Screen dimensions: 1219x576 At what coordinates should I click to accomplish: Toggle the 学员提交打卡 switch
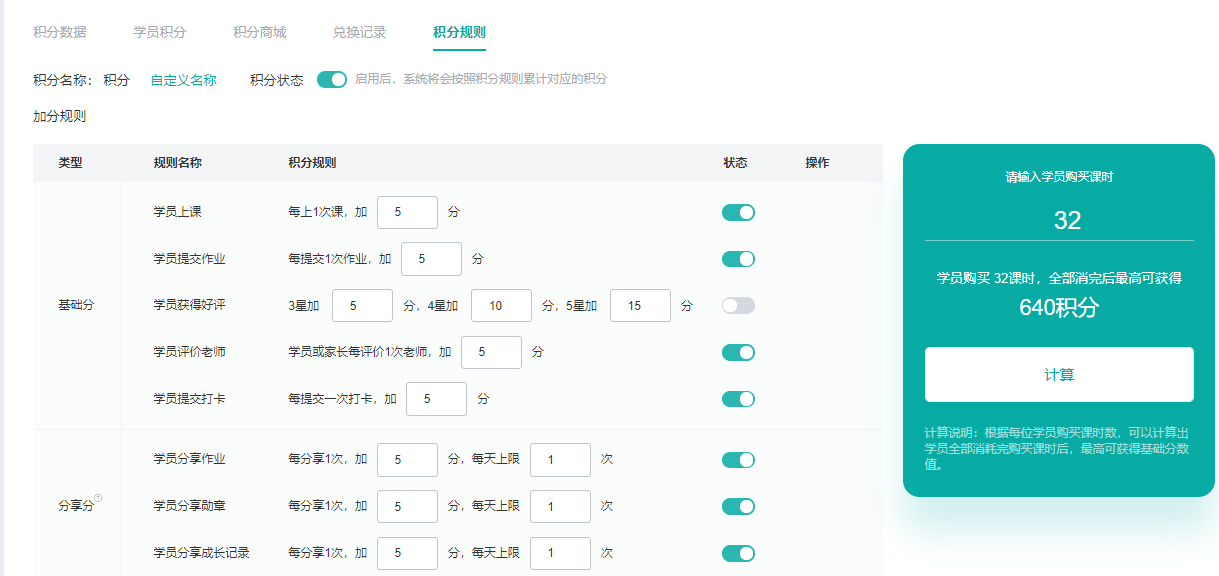coord(738,398)
